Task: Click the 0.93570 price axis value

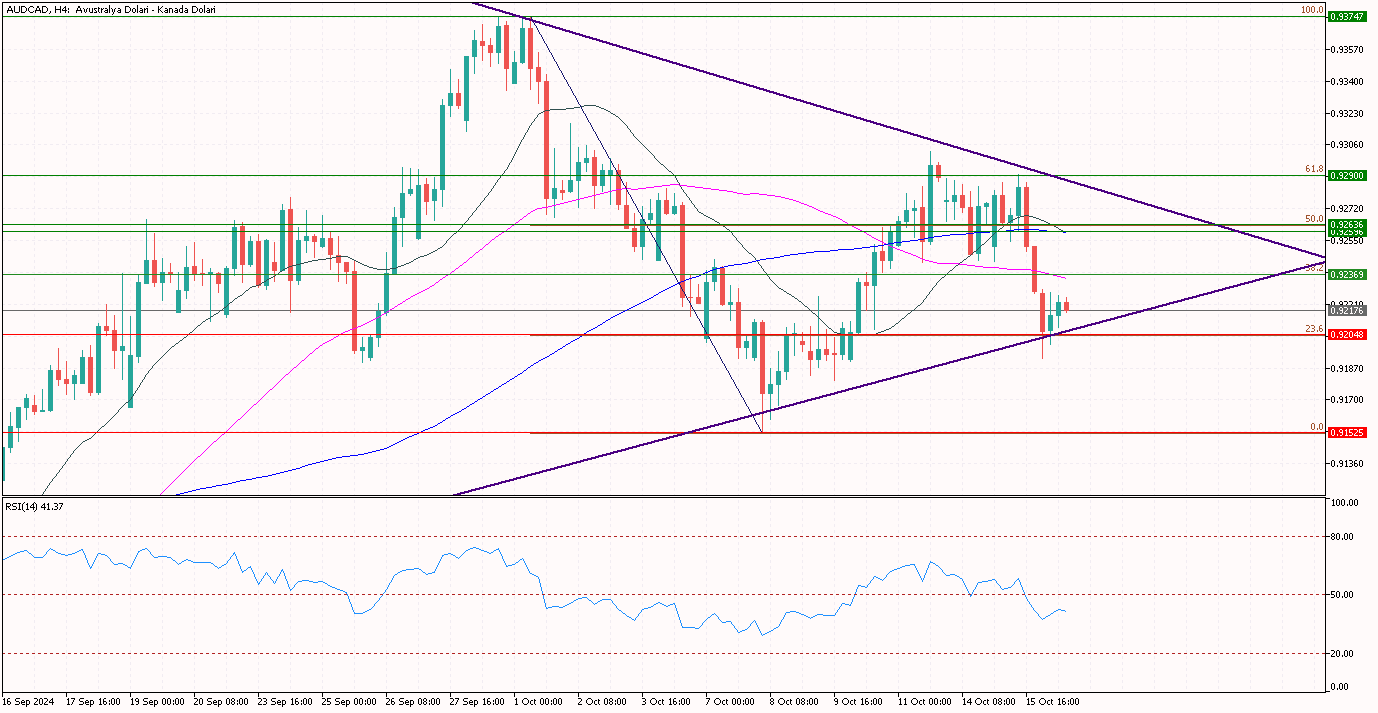Action: (1346, 49)
